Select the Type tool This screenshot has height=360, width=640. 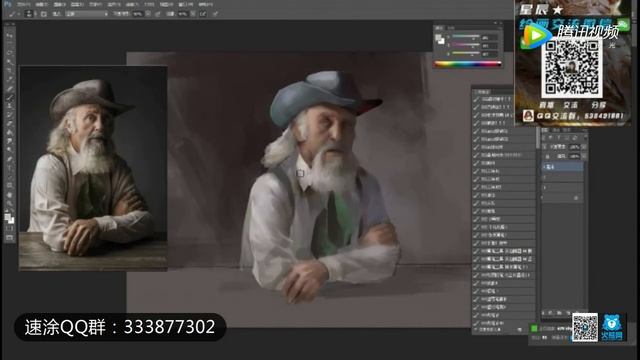pyautogui.click(x=9, y=168)
